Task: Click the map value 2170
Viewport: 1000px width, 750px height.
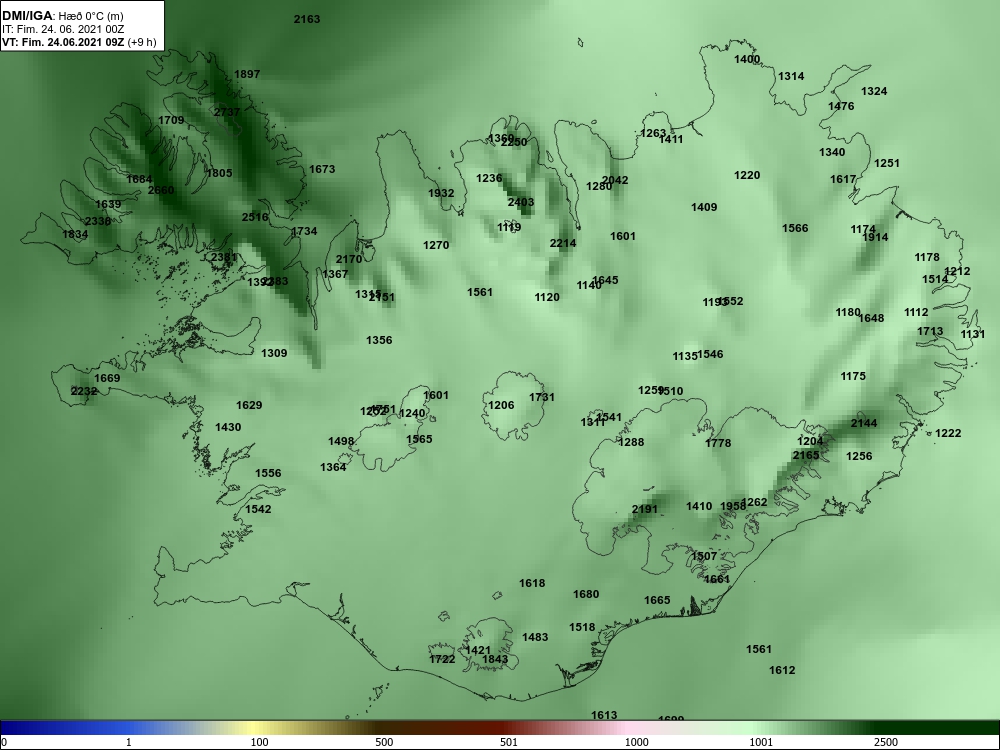Action: click(349, 259)
